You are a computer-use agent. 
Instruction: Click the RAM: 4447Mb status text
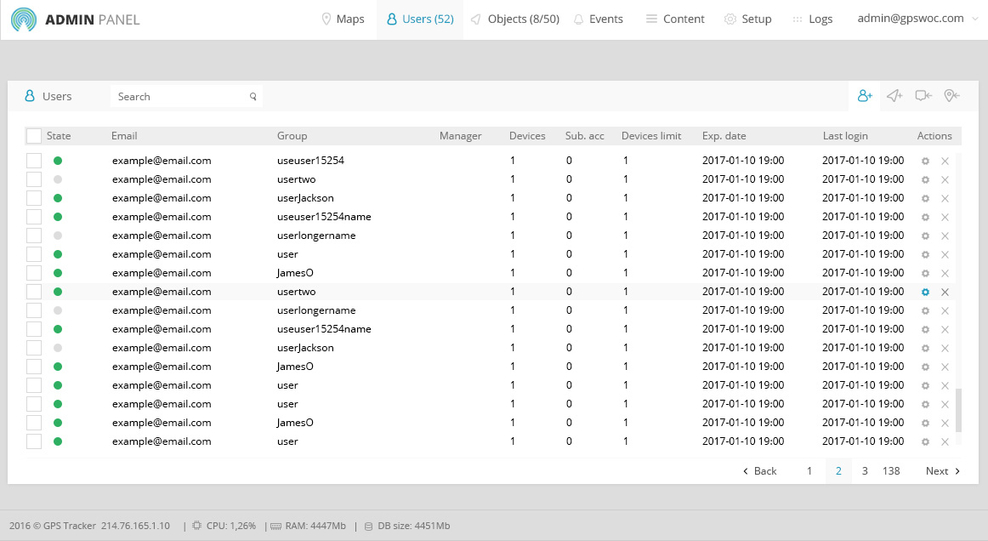click(x=315, y=526)
